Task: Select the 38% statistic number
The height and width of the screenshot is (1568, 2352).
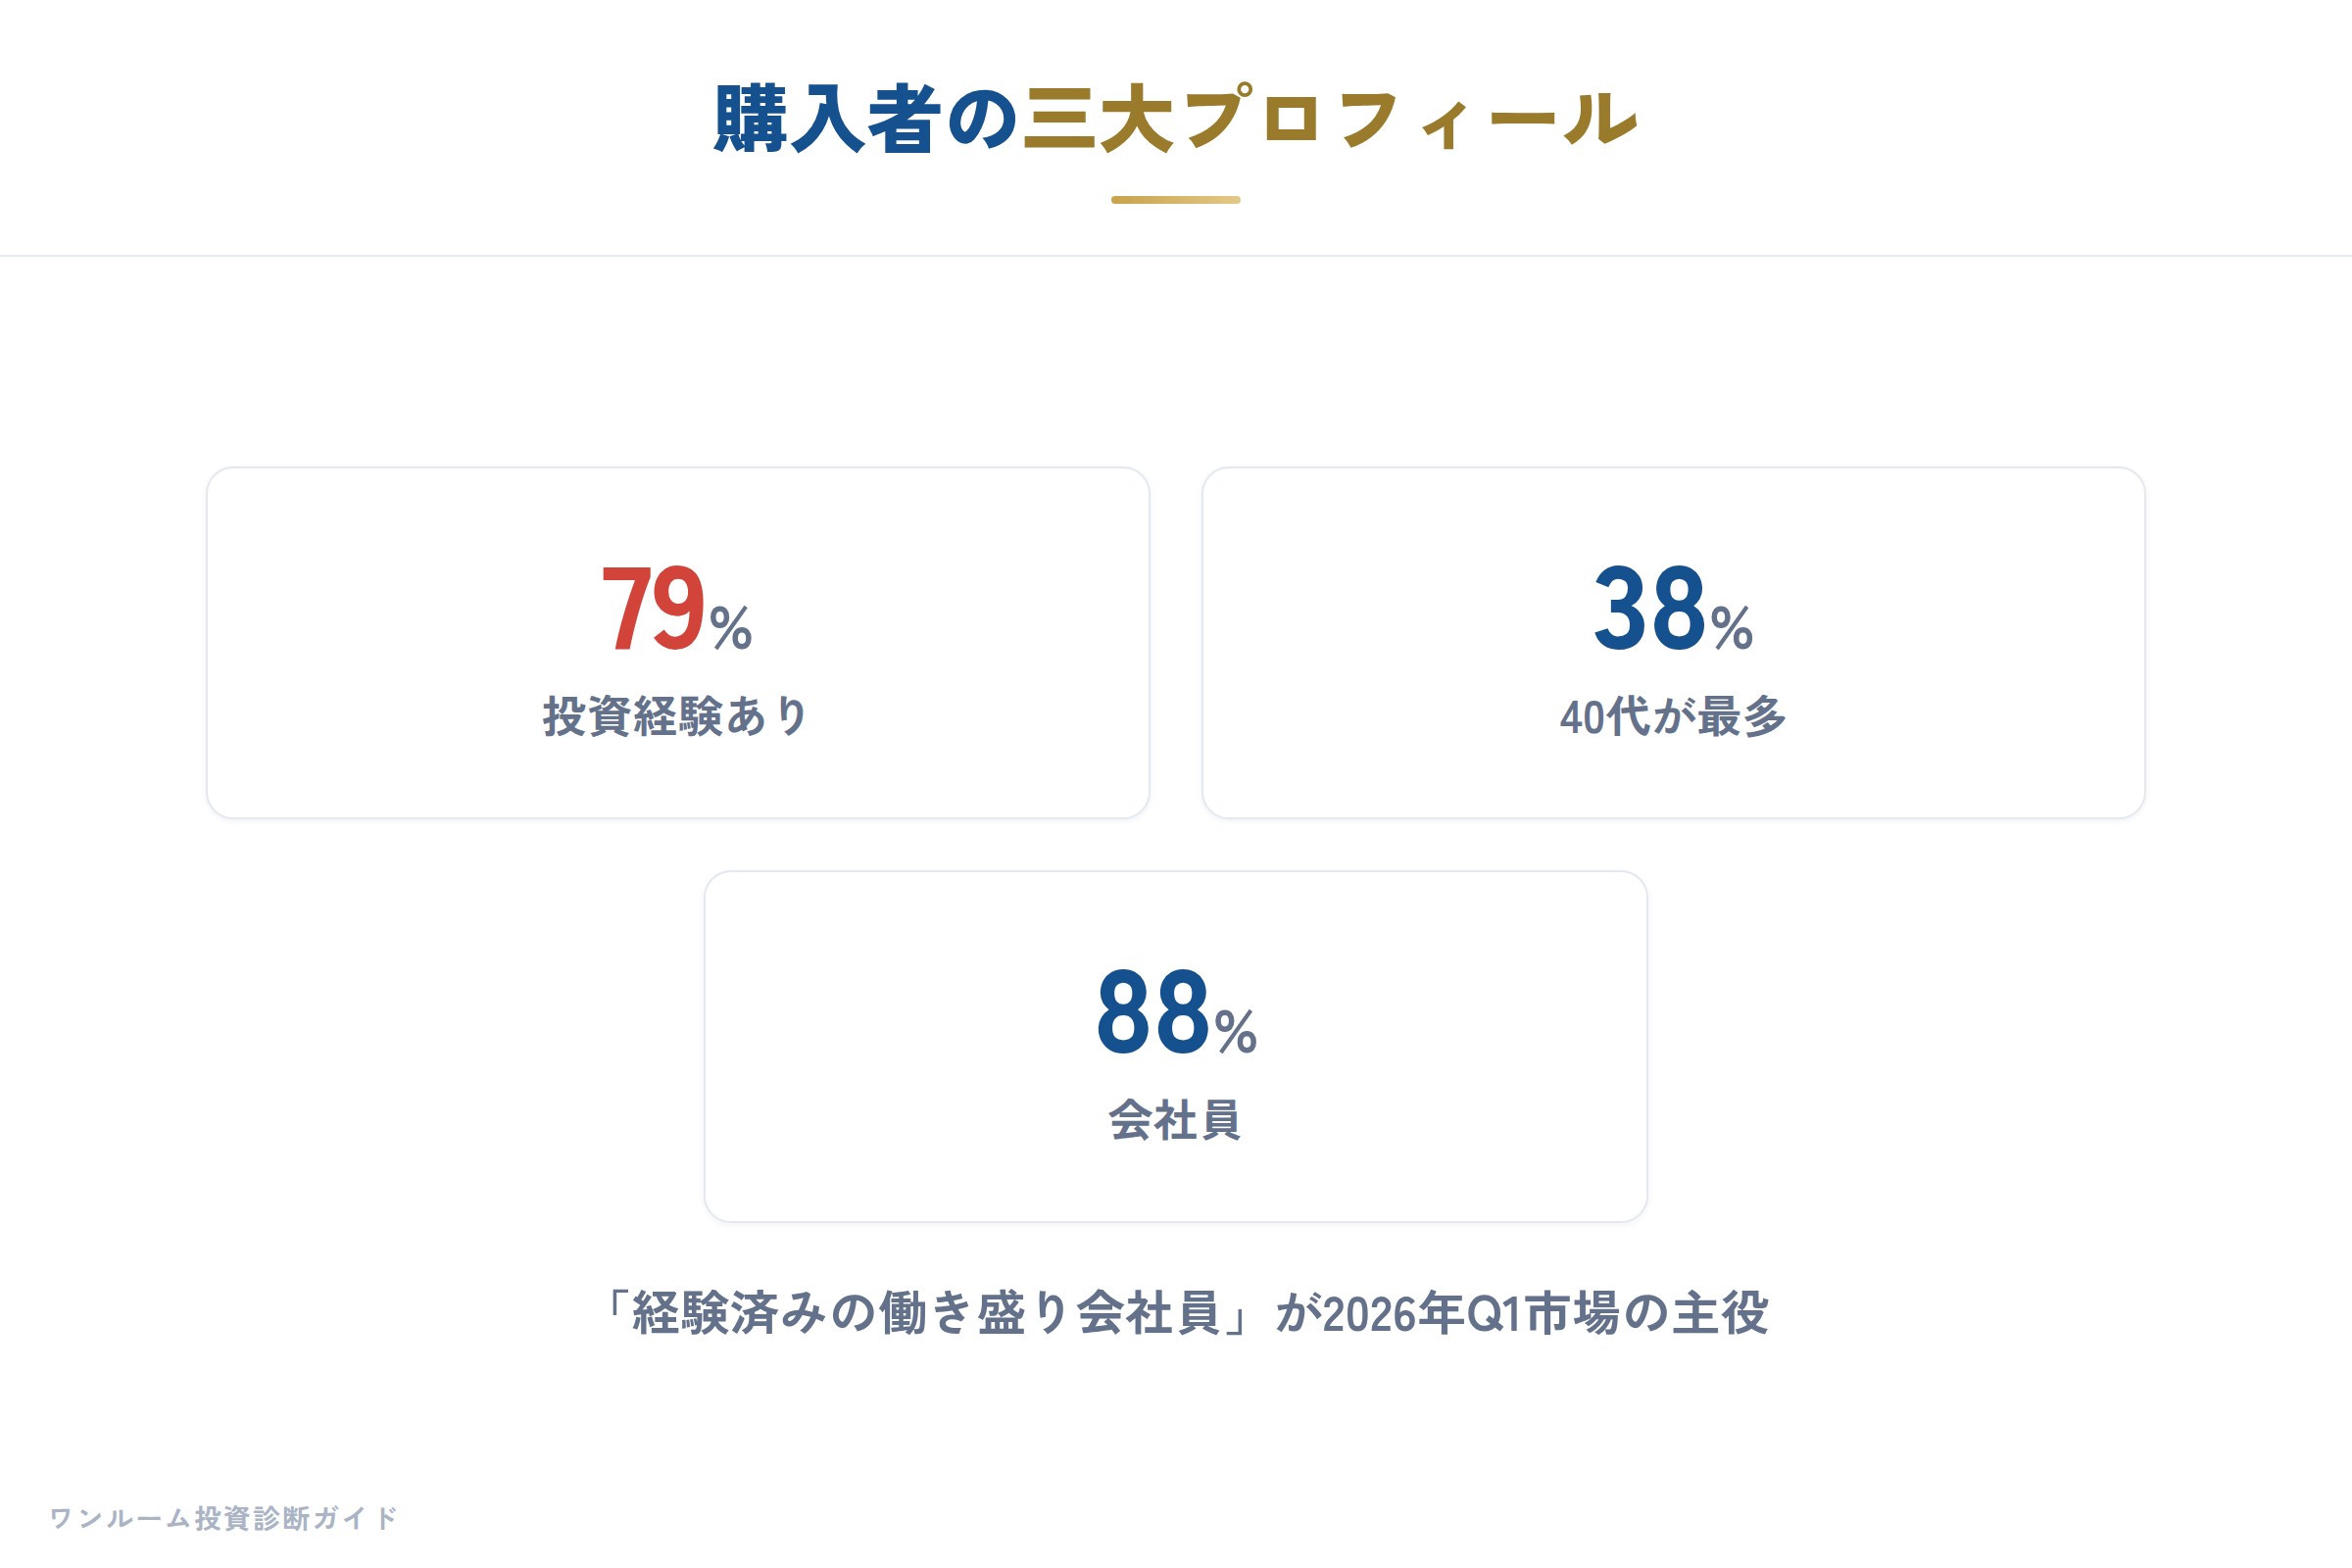Action: click(1673, 608)
